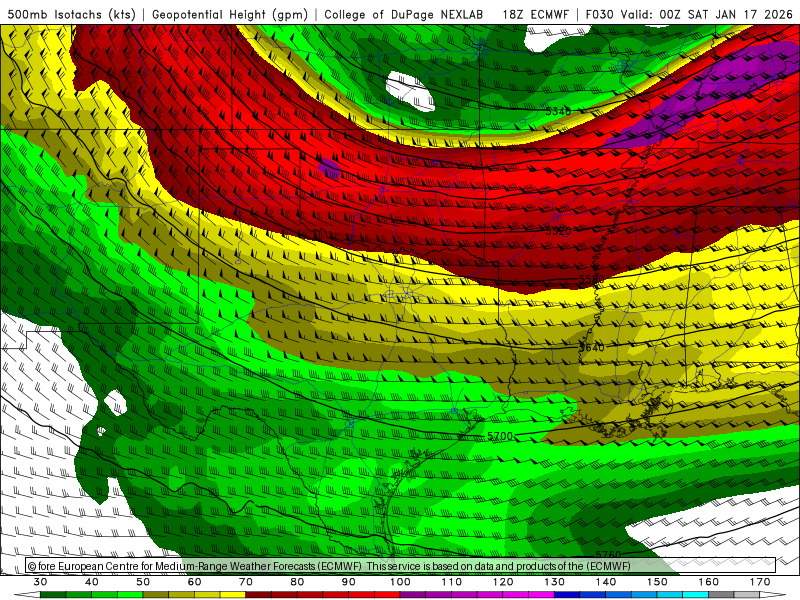Click the 50 label on the color scale
This screenshot has height=600, width=800.
point(143,582)
